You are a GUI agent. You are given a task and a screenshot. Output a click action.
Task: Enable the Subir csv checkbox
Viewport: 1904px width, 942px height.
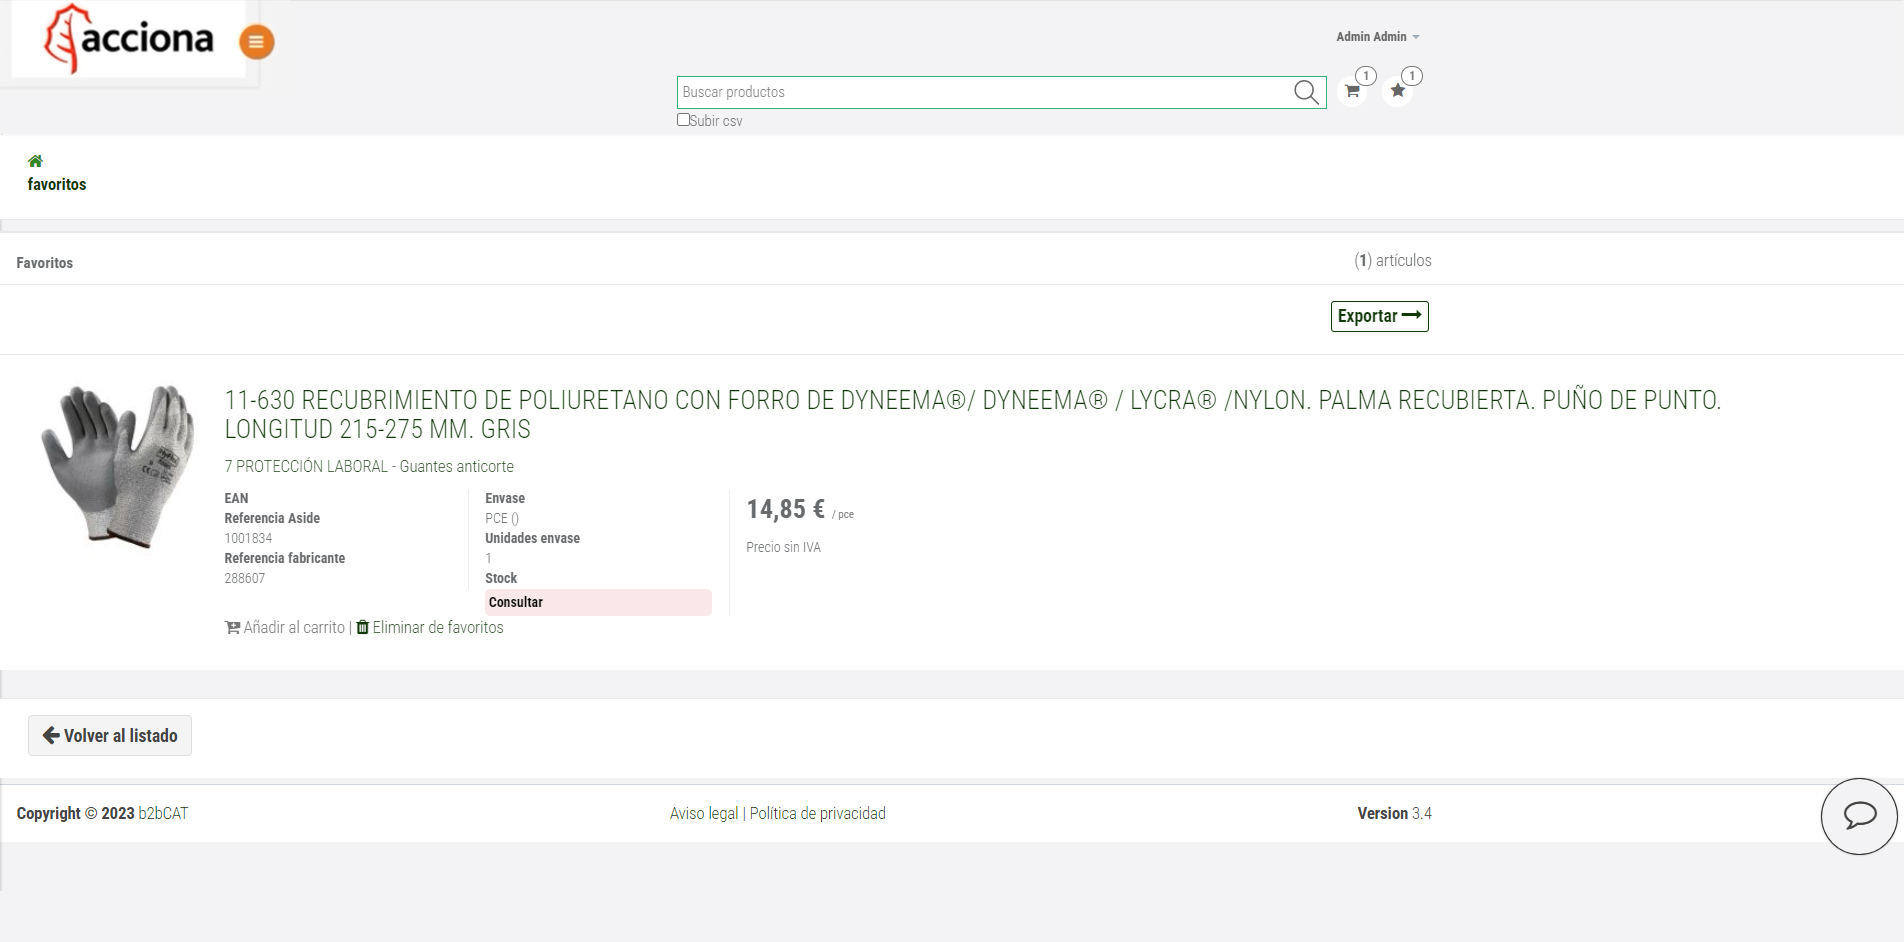click(683, 120)
